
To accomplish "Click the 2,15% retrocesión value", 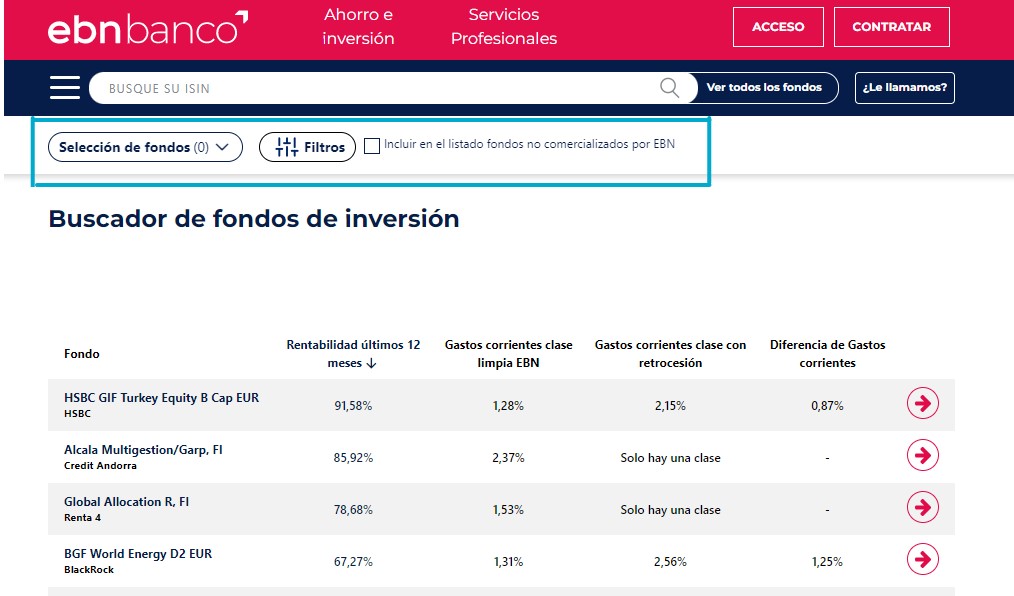I will 671,406.
